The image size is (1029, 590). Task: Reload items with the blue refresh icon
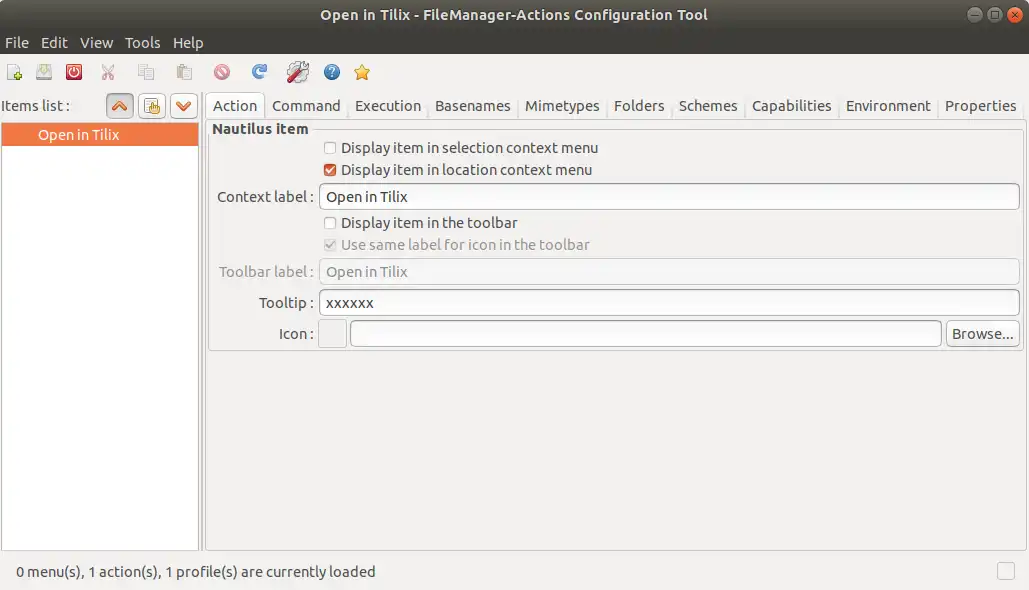260,72
